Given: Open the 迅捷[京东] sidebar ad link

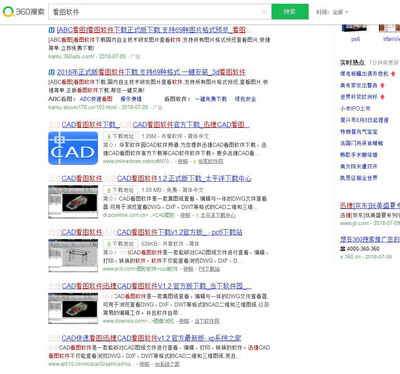Looking at the screenshot, I should [x=370, y=206].
